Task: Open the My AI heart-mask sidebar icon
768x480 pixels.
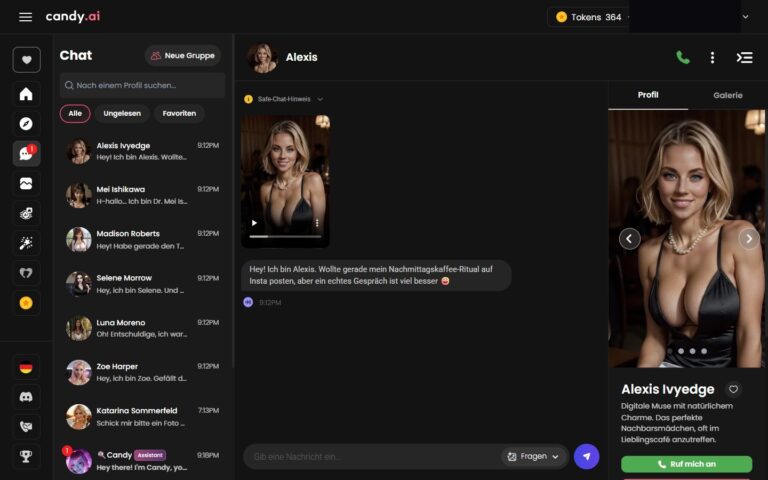Action: click(x=26, y=273)
